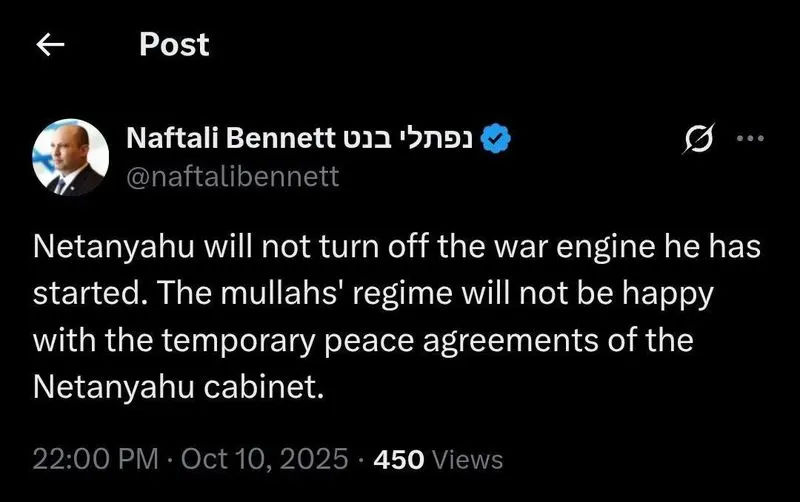Click the "Post" header title
Viewport: 800px width, 502px height.
tap(174, 44)
